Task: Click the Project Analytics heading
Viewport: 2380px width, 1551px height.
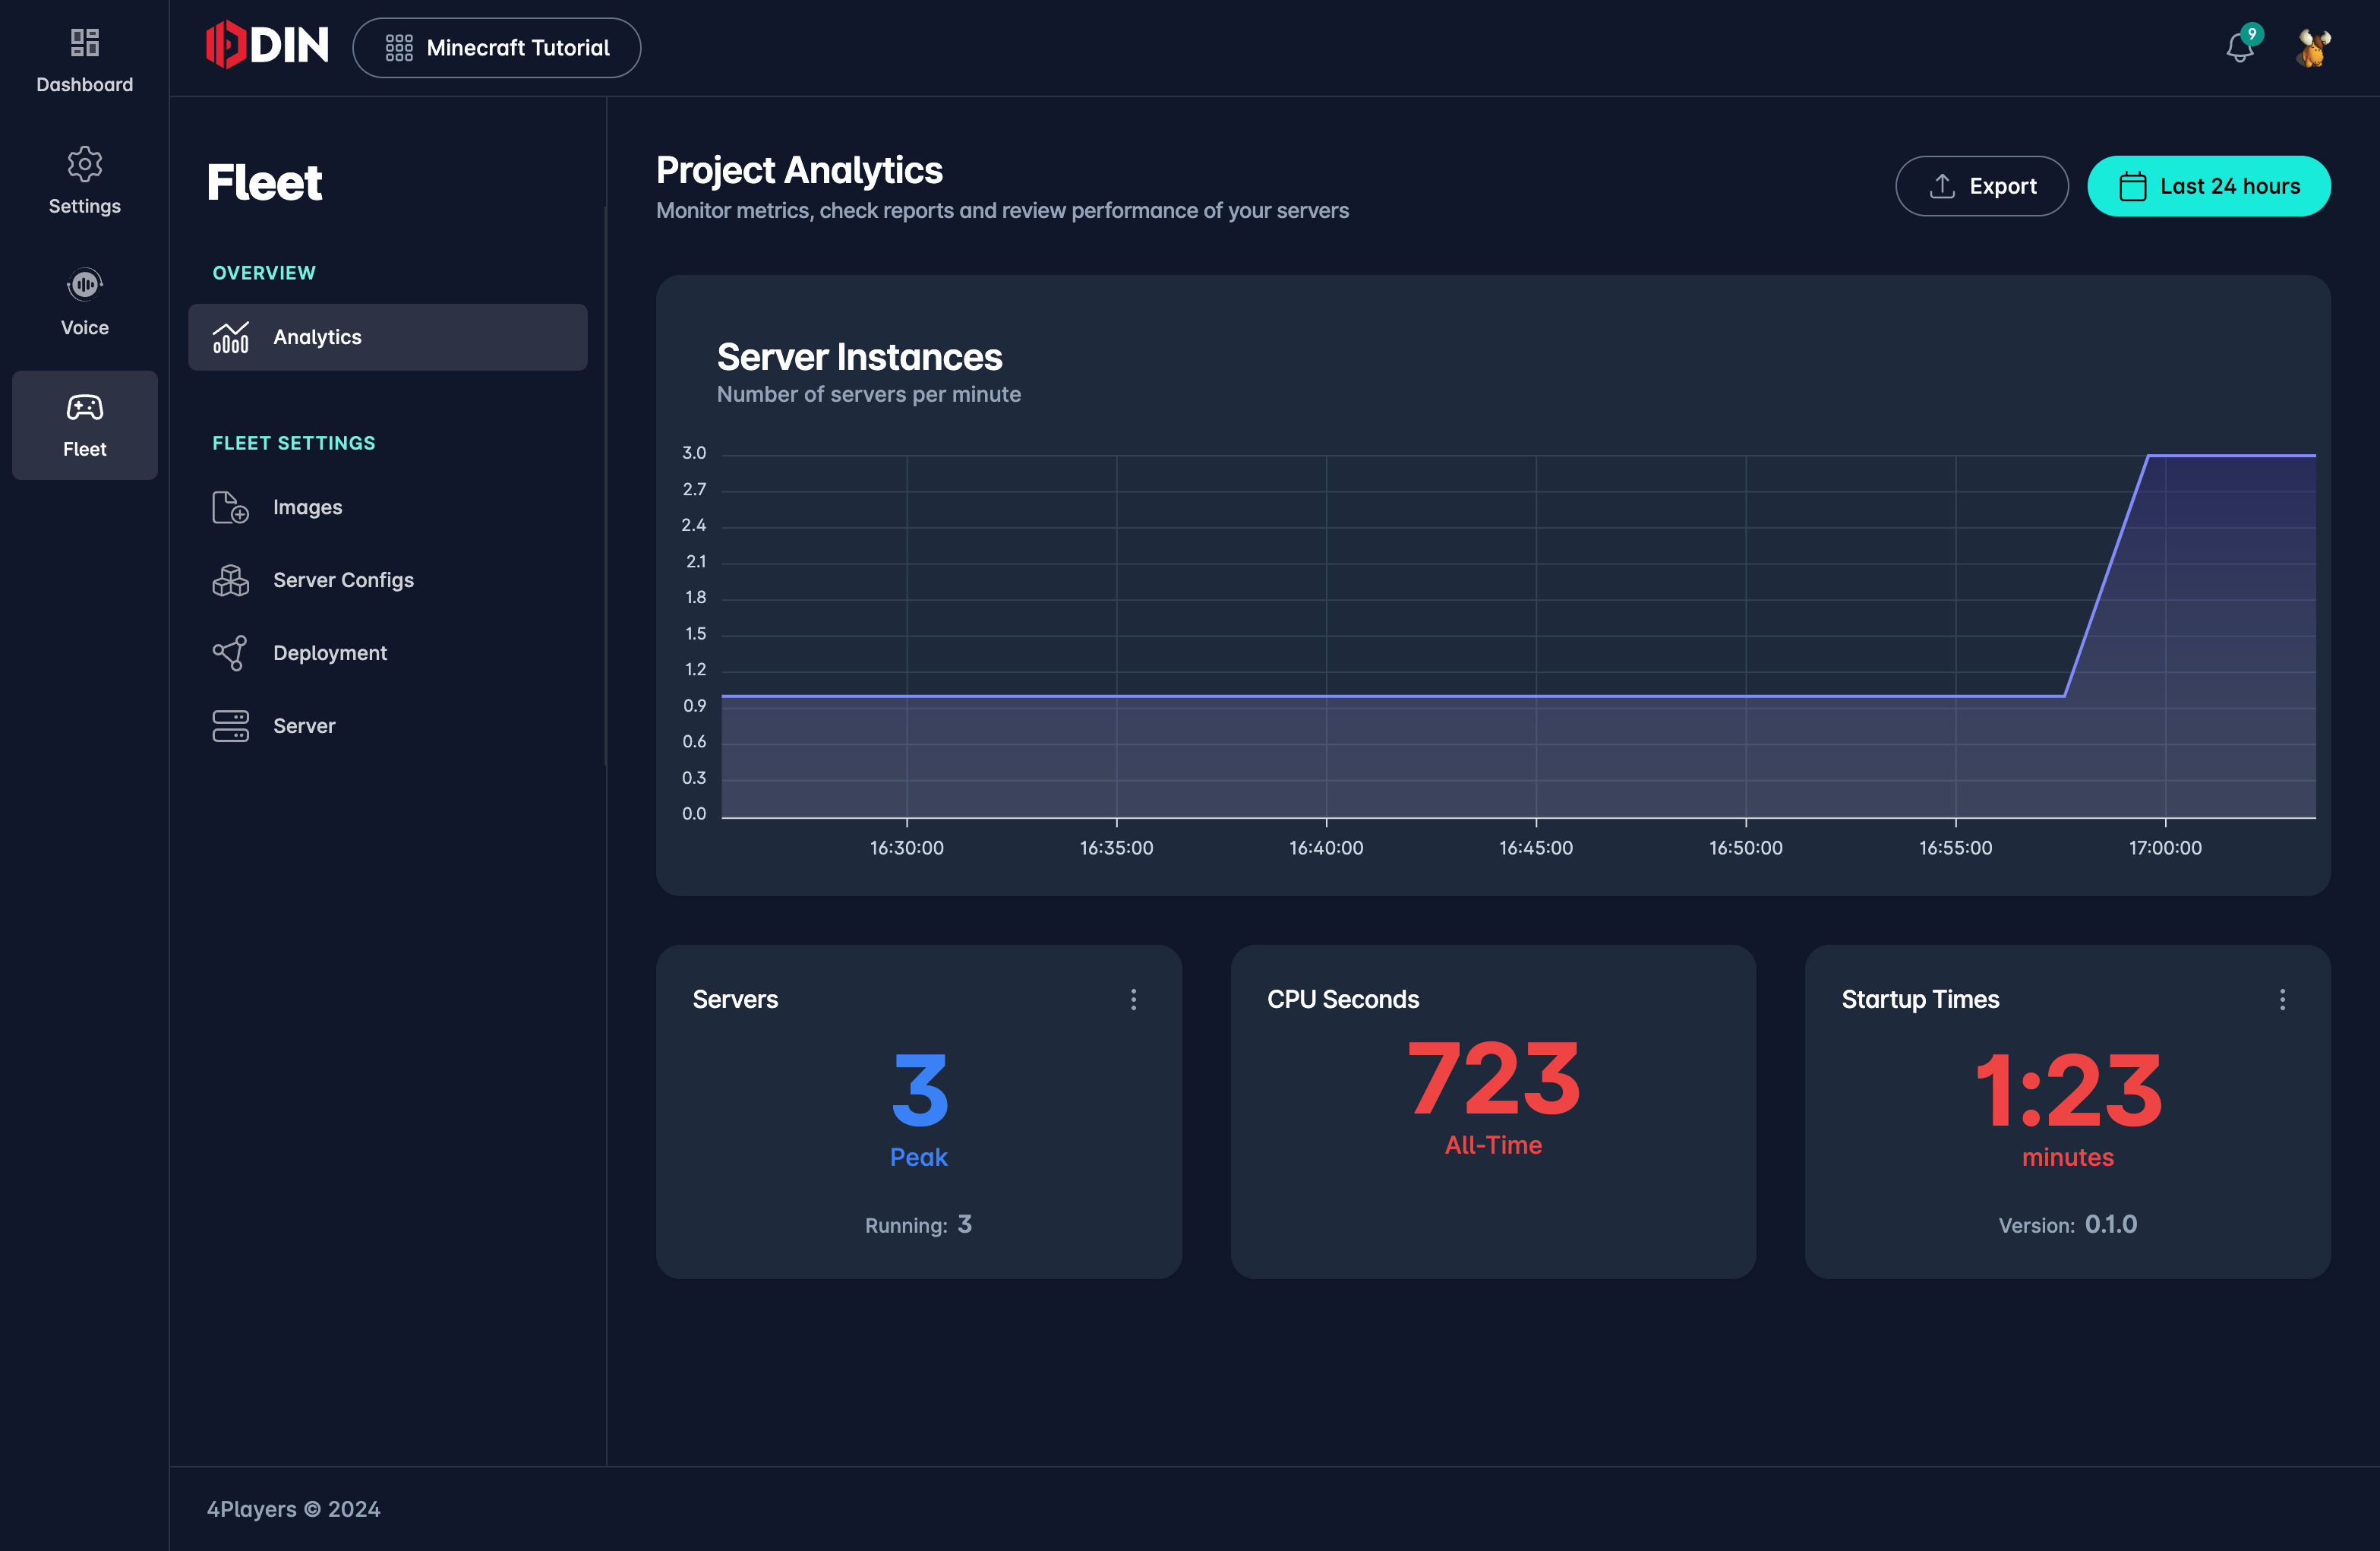Action: coord(799,170)
